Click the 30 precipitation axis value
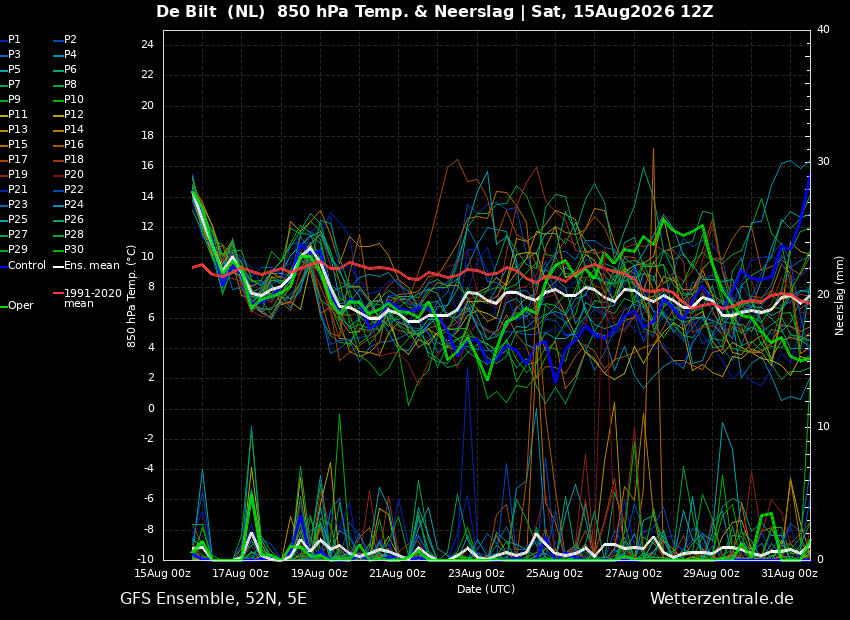 point(823,162)
